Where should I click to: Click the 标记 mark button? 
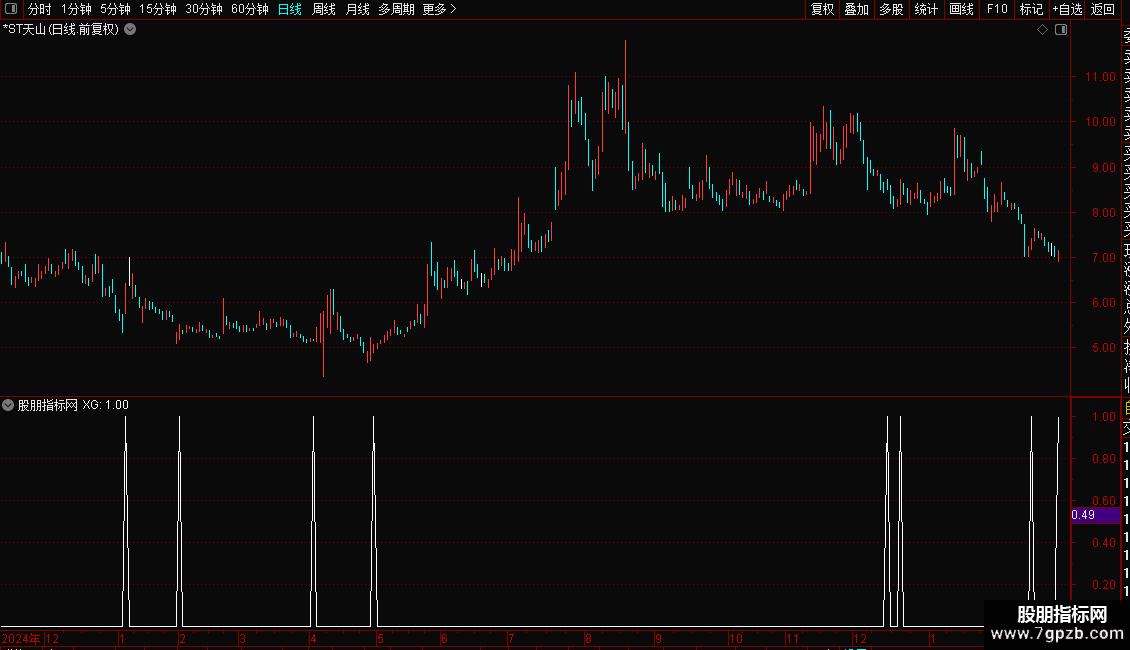[1031, 9]
